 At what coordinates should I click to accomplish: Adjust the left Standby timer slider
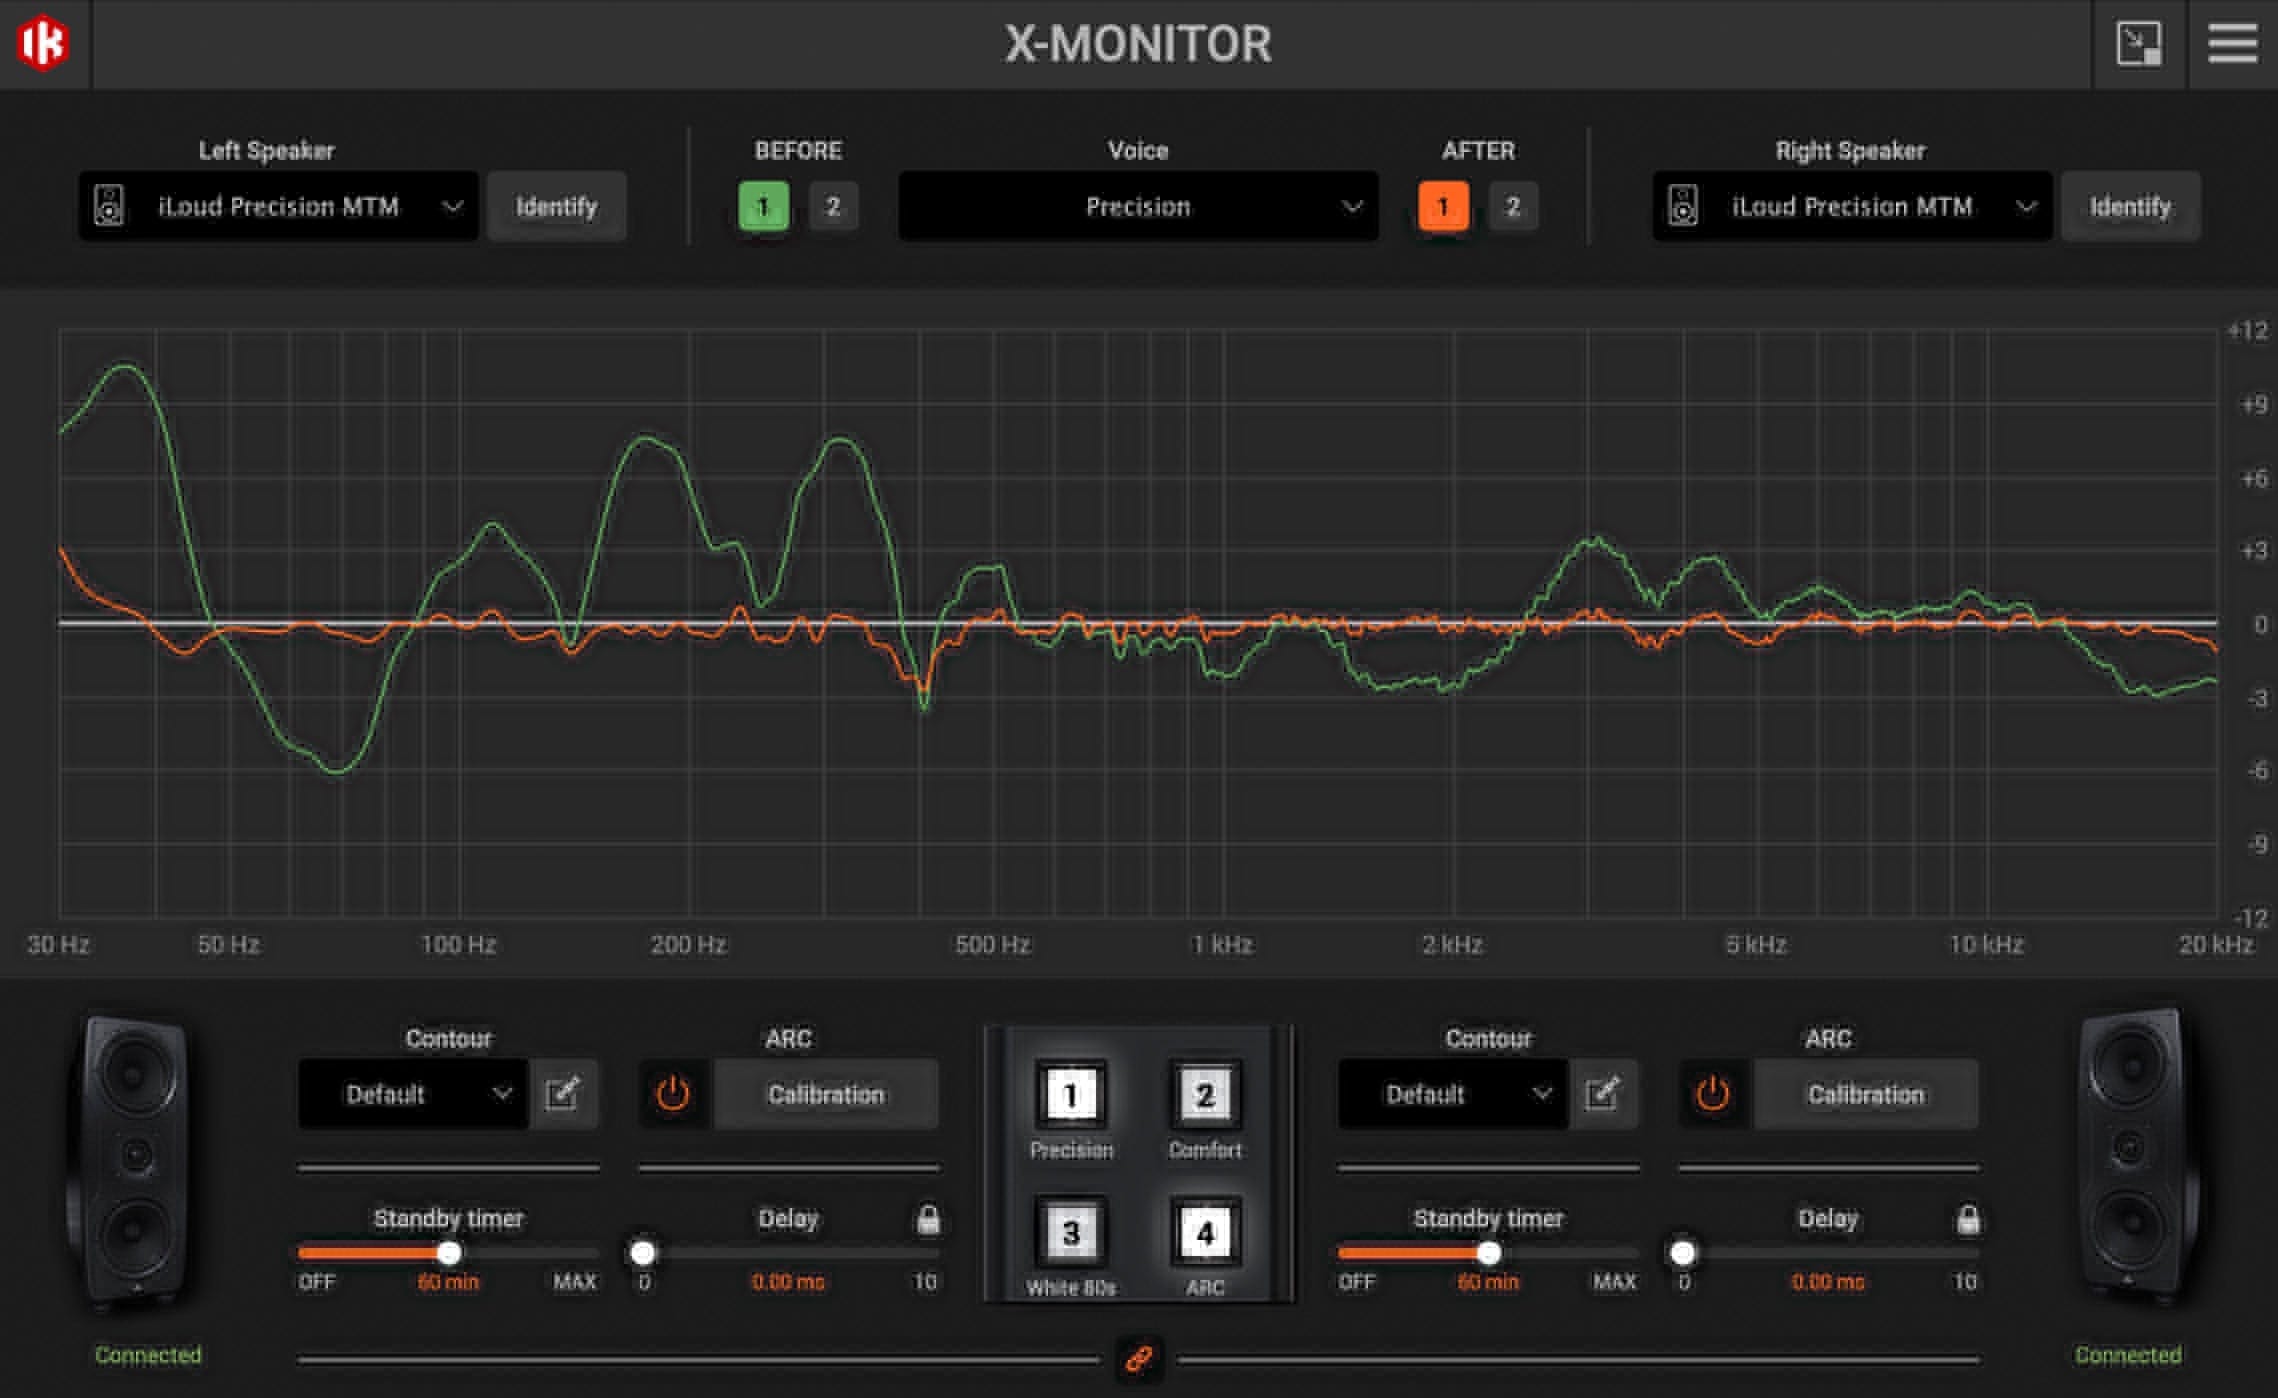pos(449,1252)
